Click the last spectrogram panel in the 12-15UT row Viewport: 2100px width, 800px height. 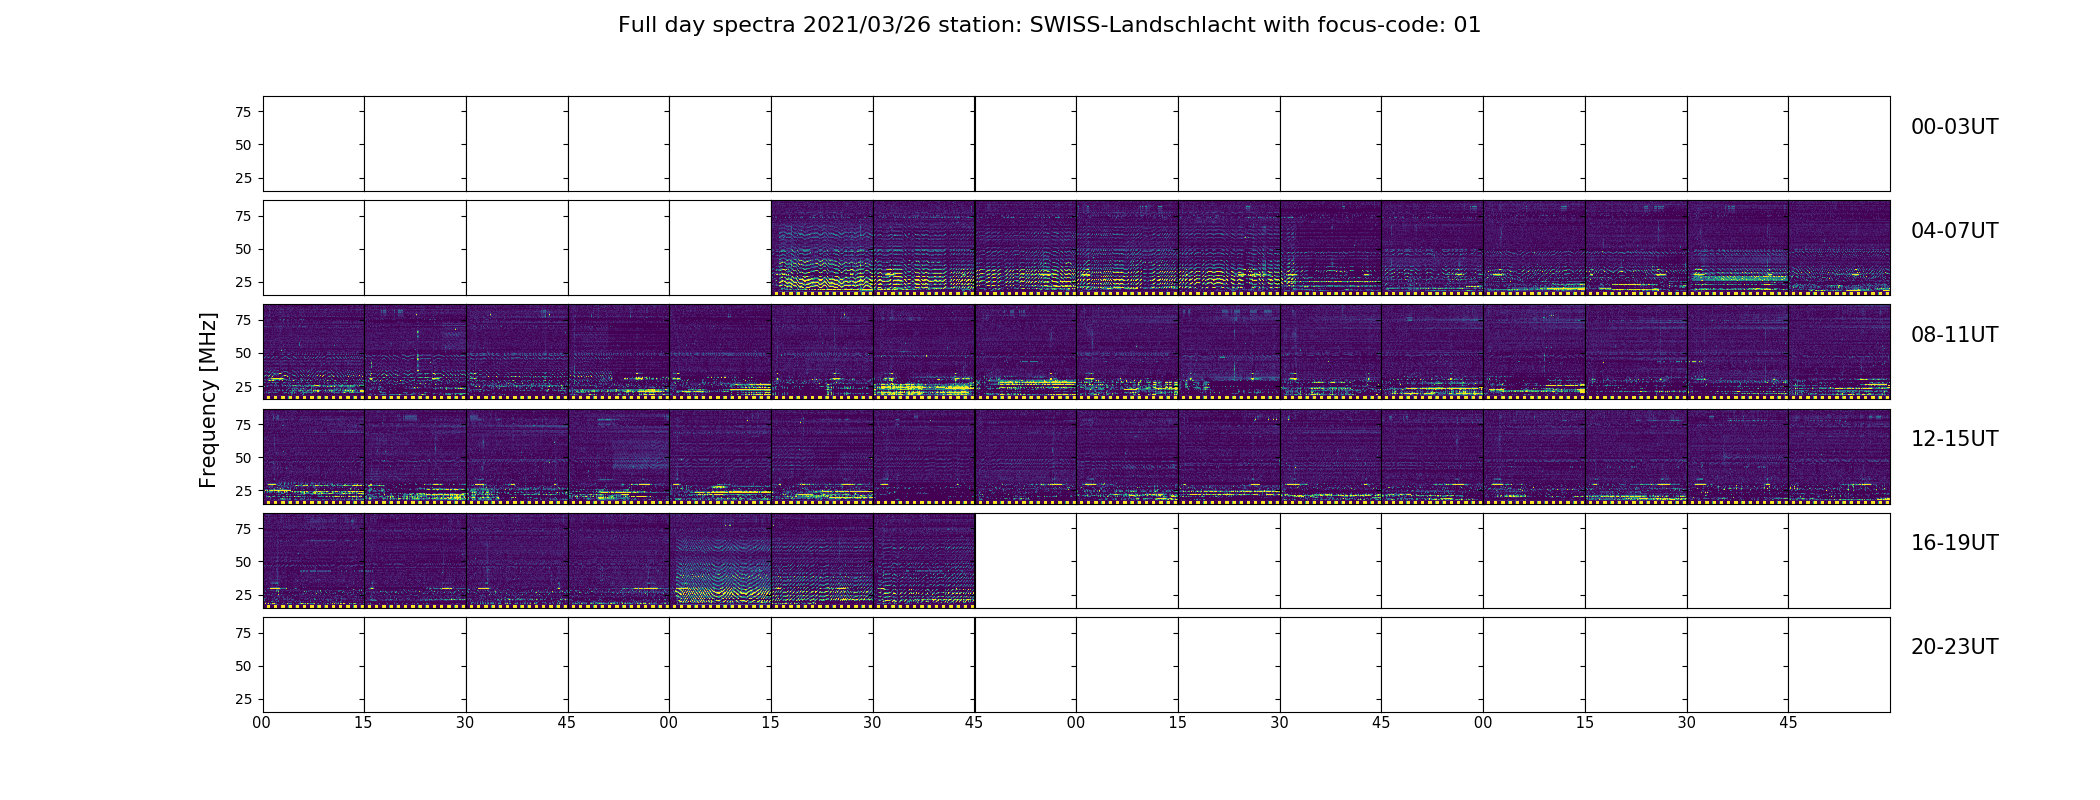tap(1839, 456)
